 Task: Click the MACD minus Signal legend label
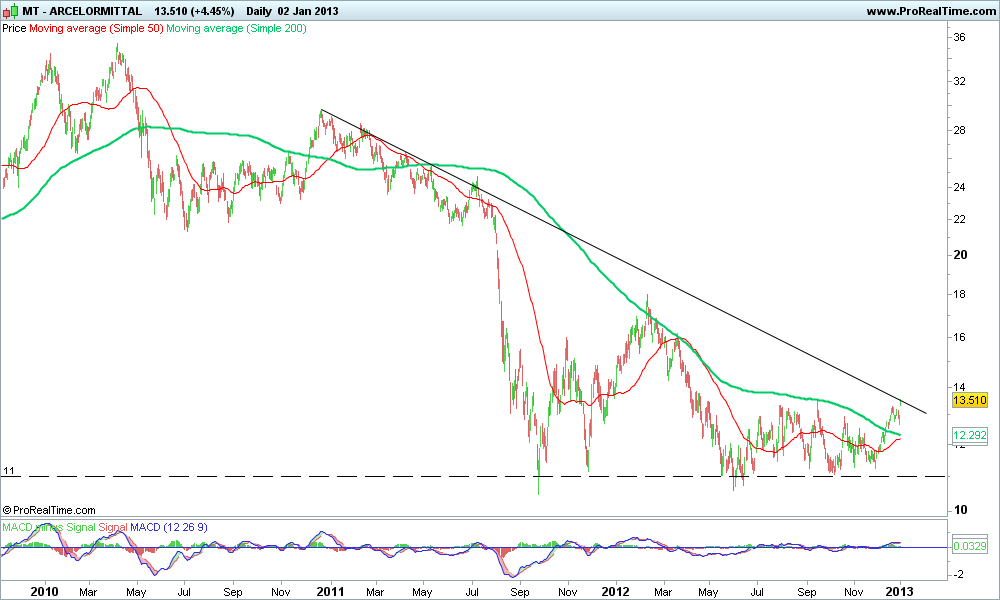[x=48, y=527]
